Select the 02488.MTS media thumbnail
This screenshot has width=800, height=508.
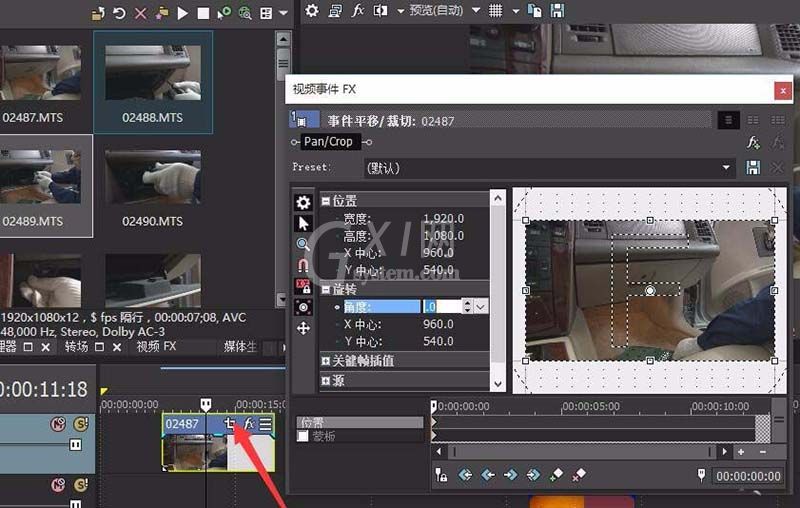pos(153,82)
